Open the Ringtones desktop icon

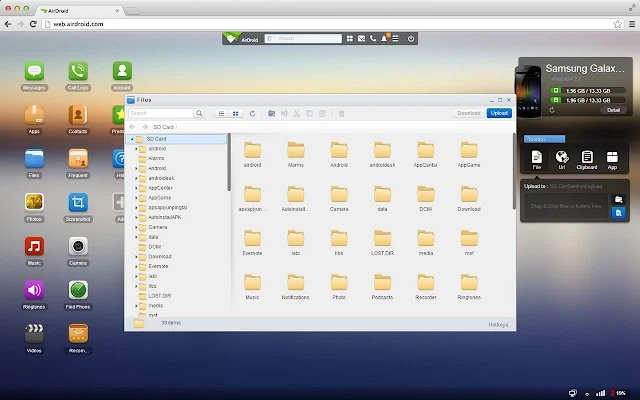[34, 290]
